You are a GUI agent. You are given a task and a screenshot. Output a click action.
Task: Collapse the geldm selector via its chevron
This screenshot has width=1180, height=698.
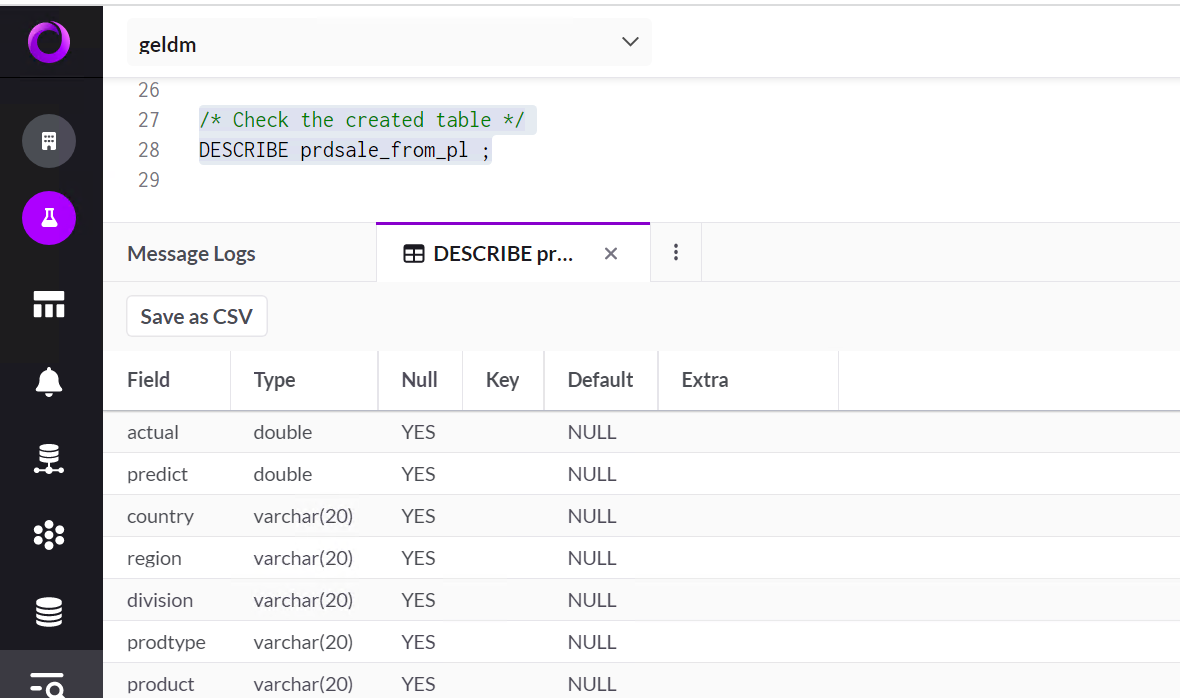tap(630, 41)
